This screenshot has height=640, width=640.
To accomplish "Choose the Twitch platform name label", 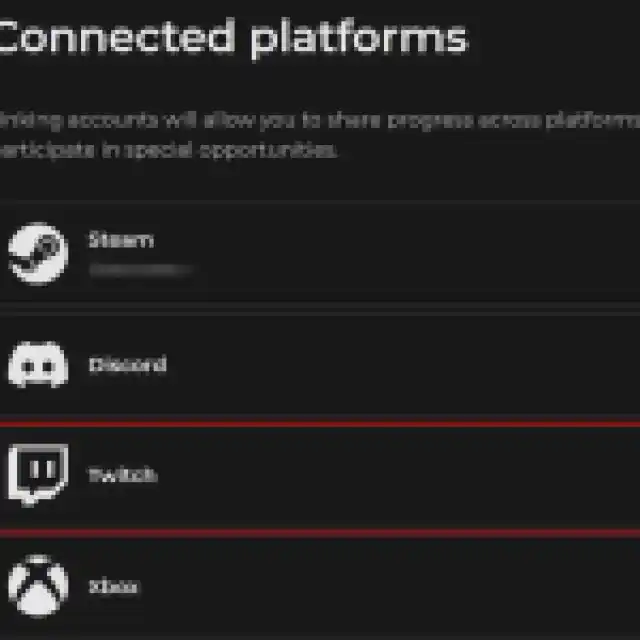I will pyautogui.click(x=122, y=475).
